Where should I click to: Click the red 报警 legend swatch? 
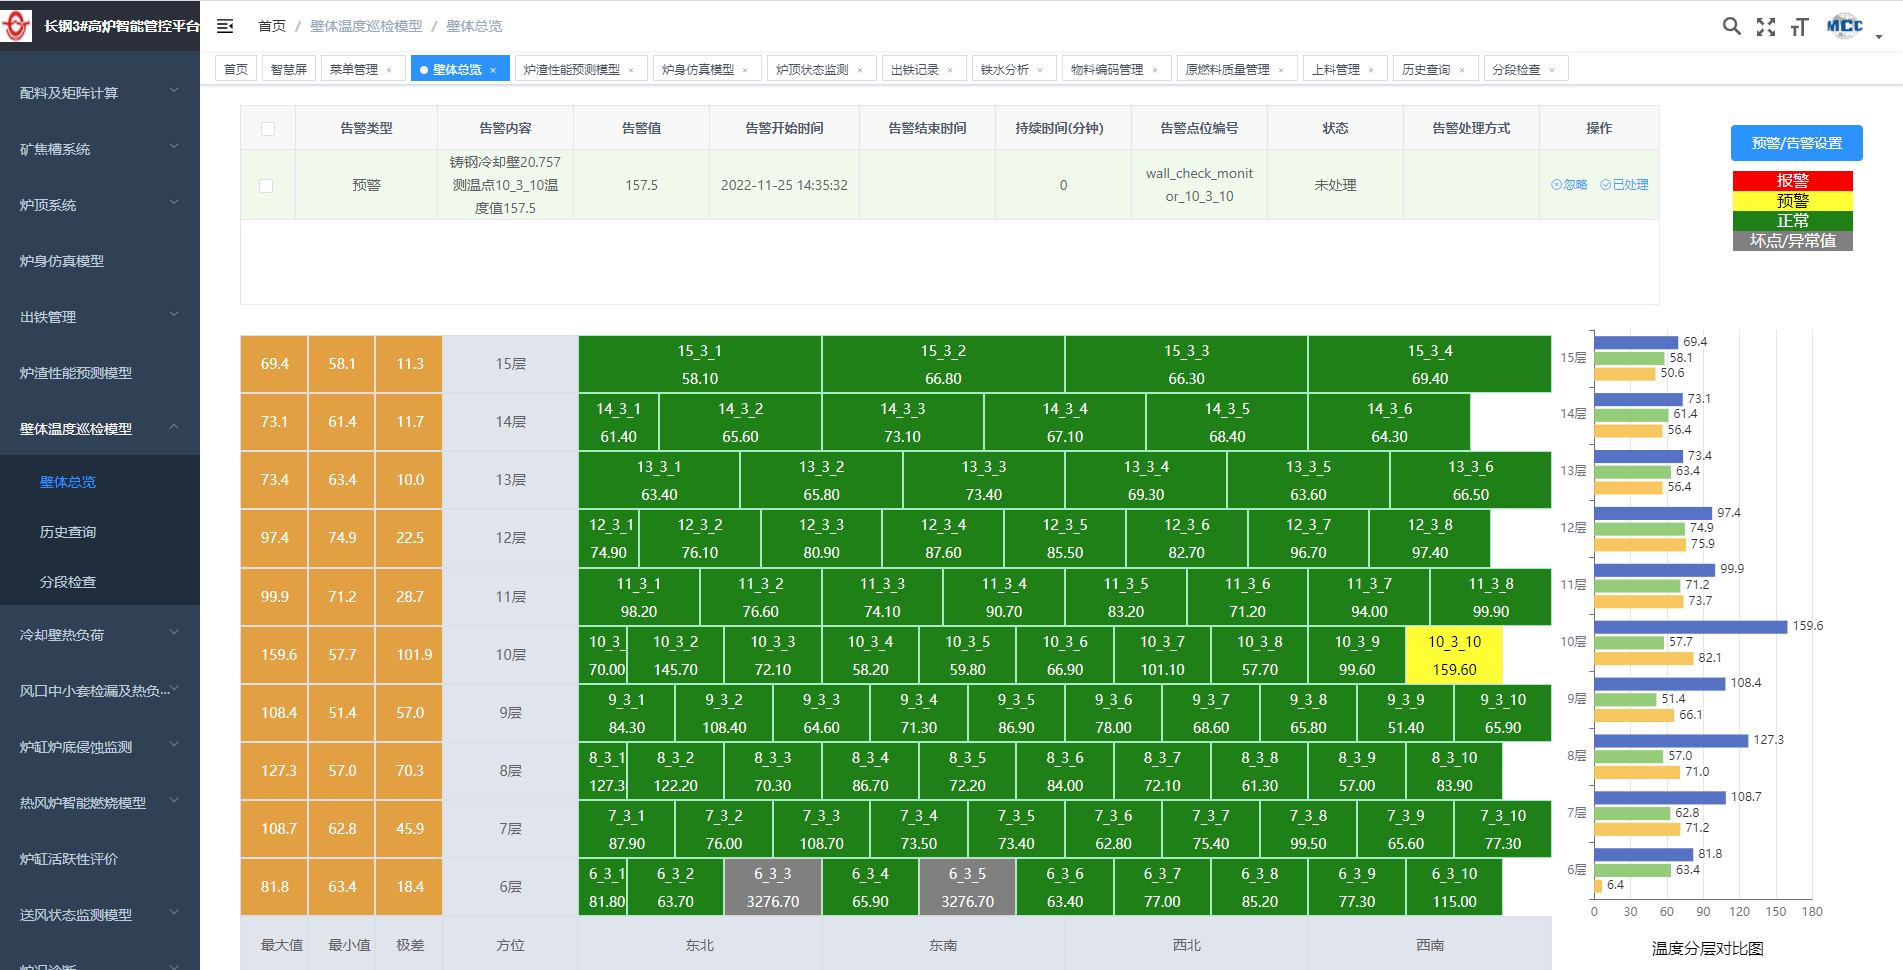coord(1792,181)
